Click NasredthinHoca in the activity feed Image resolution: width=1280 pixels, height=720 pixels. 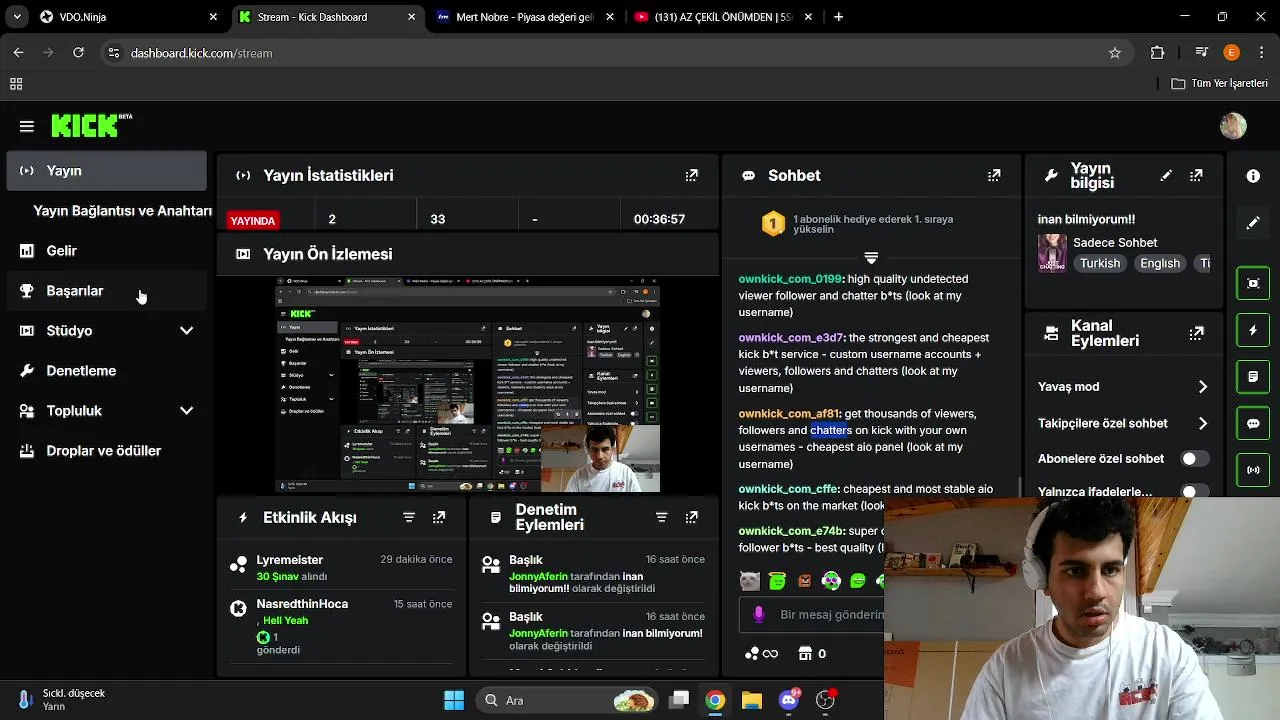tap(302, 604)
